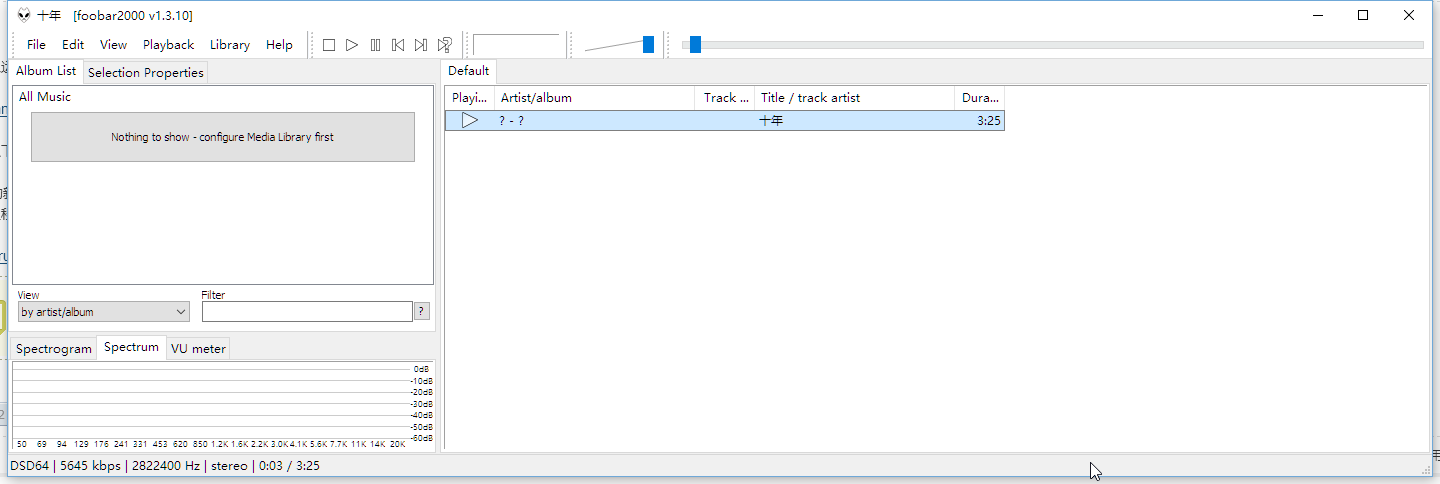Click the Play button in toolbar
This screenshot has width=1440, height=484.
pos(352,45)
